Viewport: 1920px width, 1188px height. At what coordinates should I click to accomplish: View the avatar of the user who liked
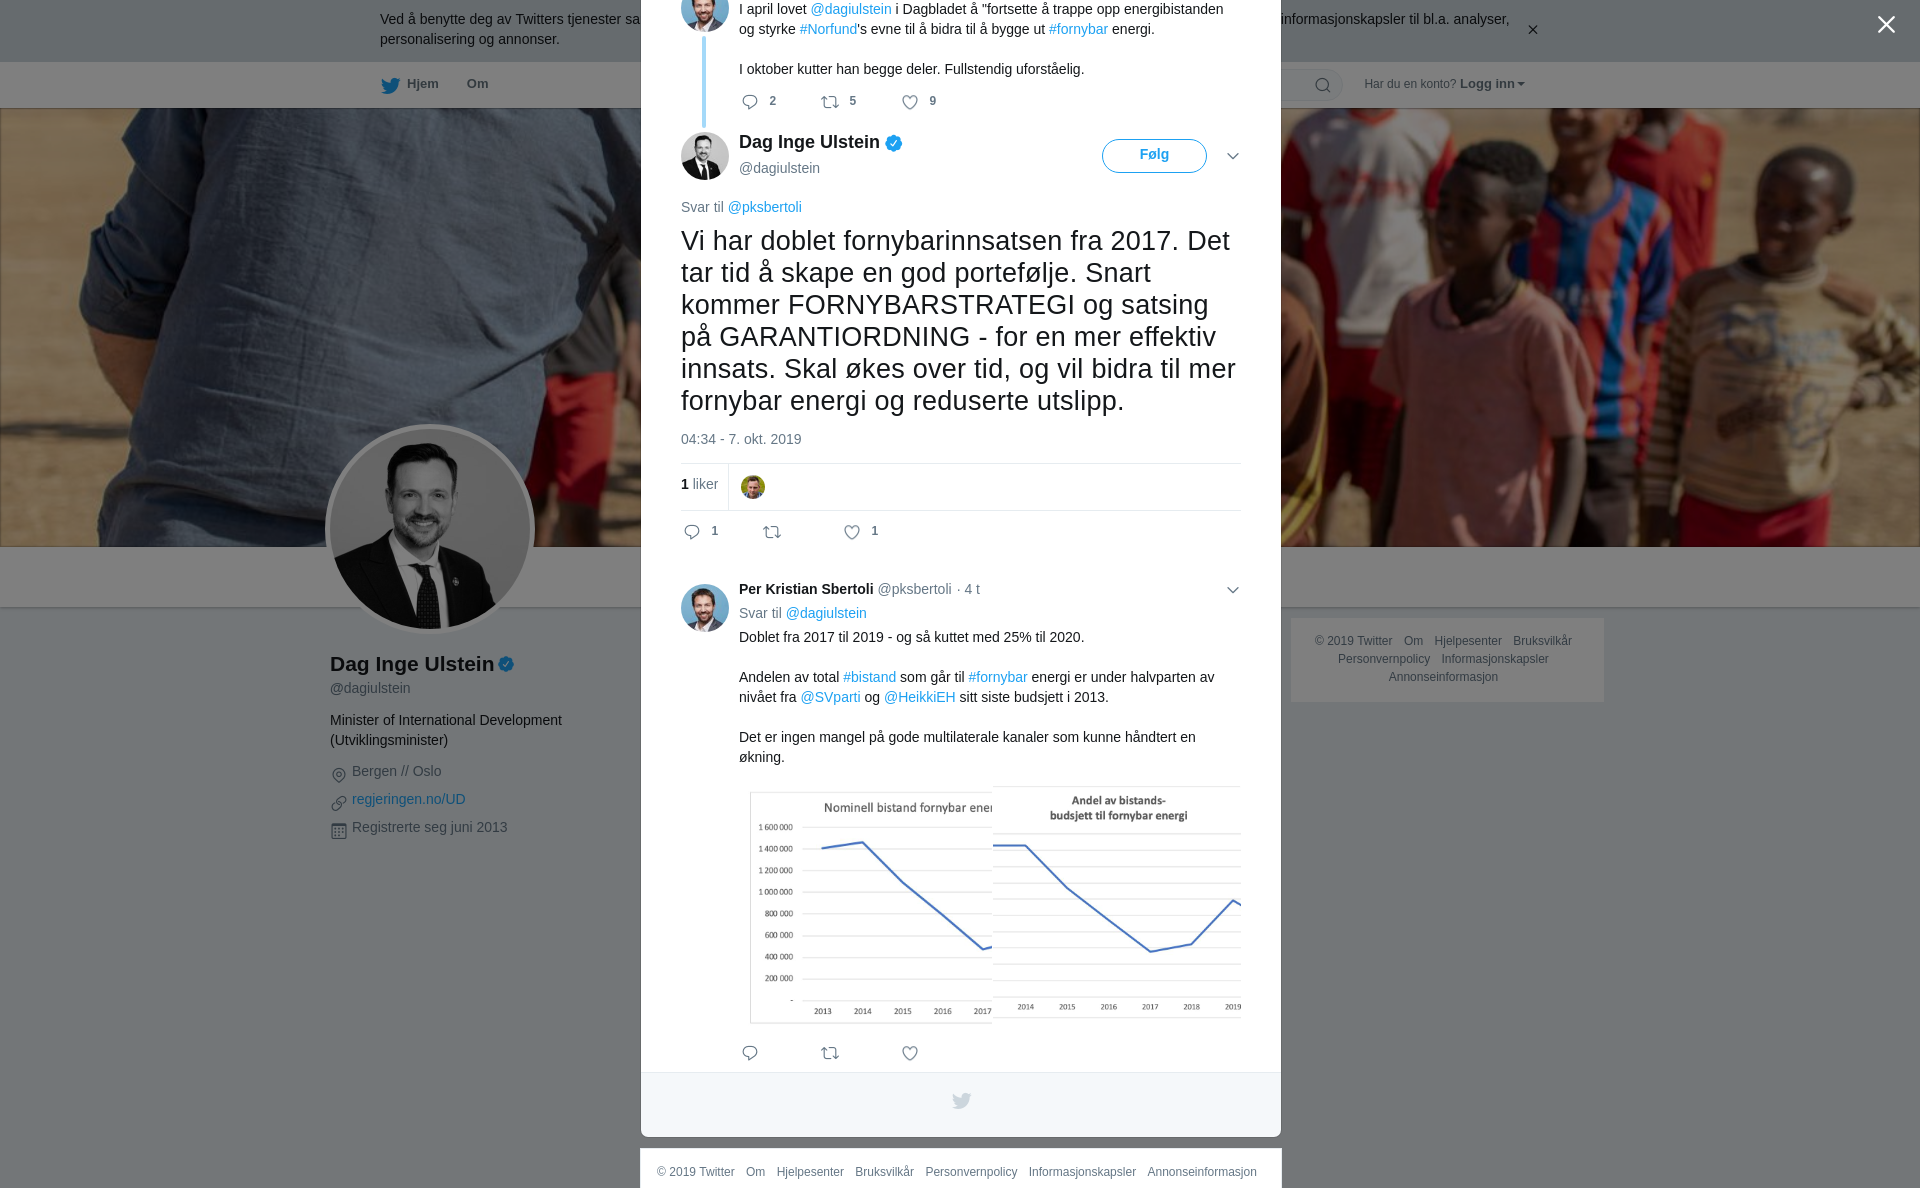(753, 487)
